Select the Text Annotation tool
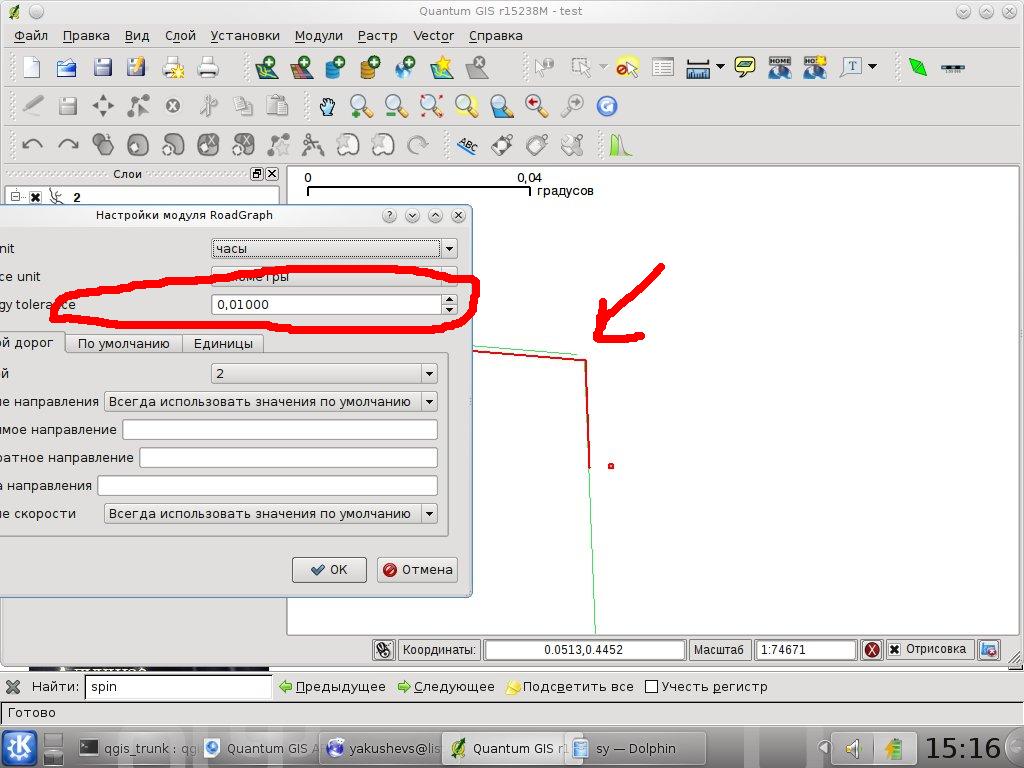 click(x=852, y=67)
